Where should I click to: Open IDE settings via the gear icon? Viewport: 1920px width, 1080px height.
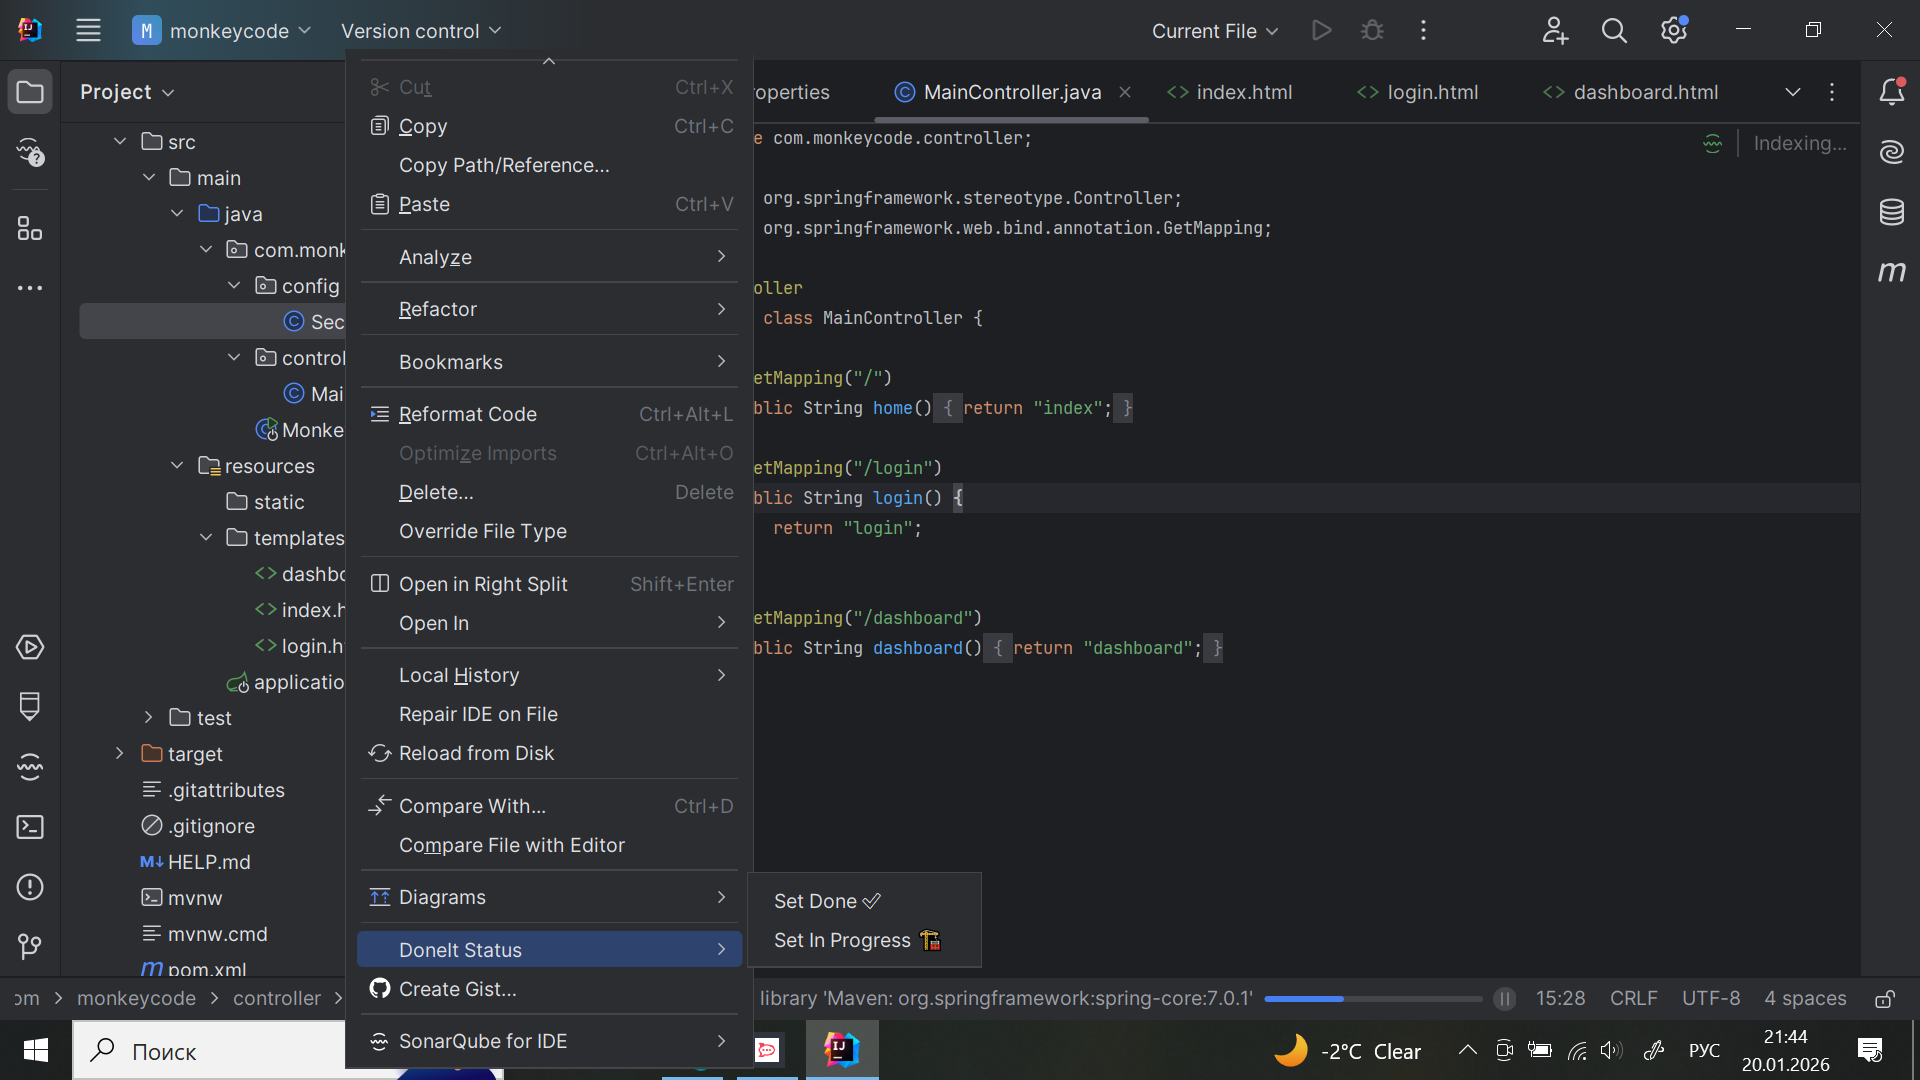1673,30
